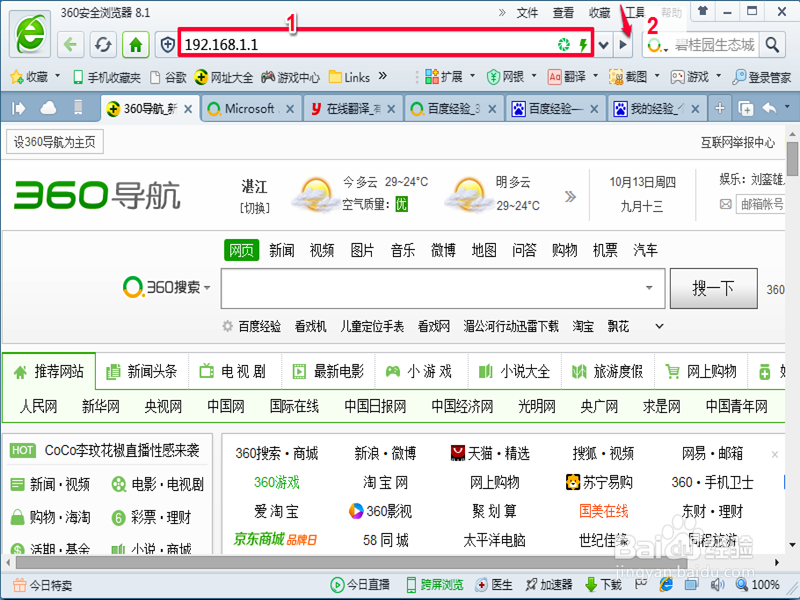Click 设360导航为主页 button
Image resolution: width=800 pixels, height=600 pixels.
(55, 142)
